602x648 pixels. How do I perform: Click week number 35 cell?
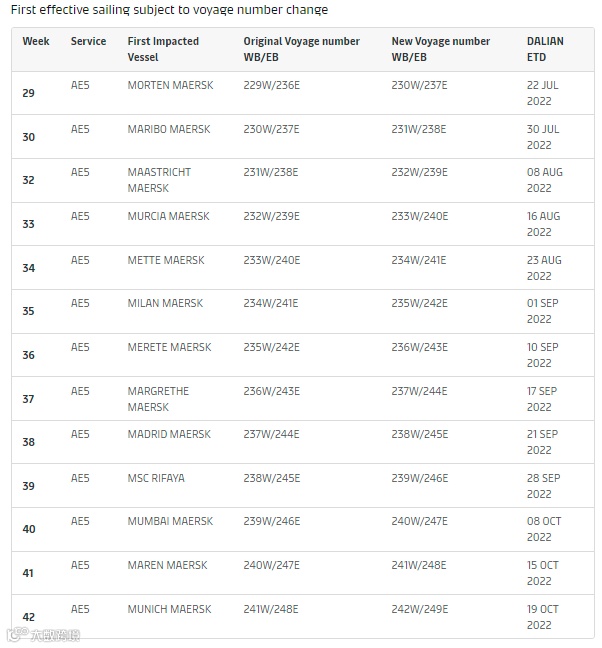click(x=28, y=311)
